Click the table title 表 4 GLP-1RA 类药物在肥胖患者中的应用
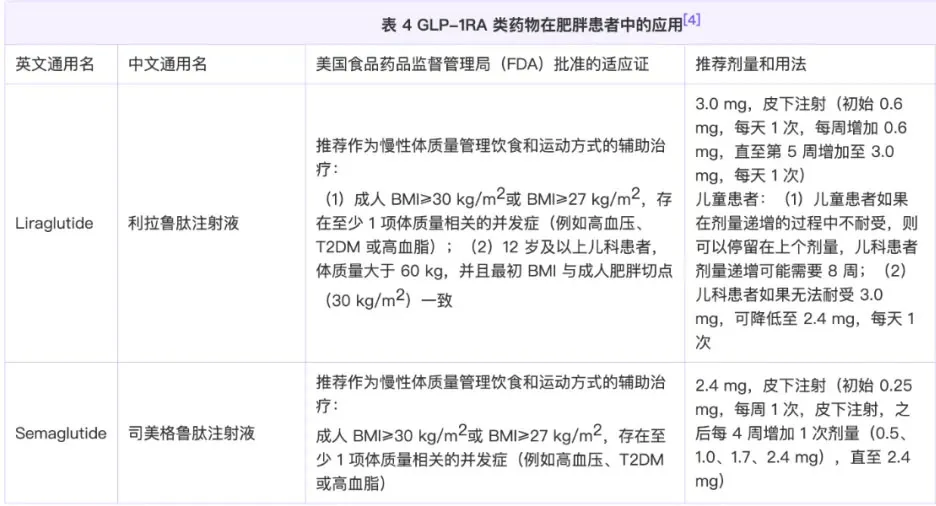The image size is (936, 506). (532, 25)
